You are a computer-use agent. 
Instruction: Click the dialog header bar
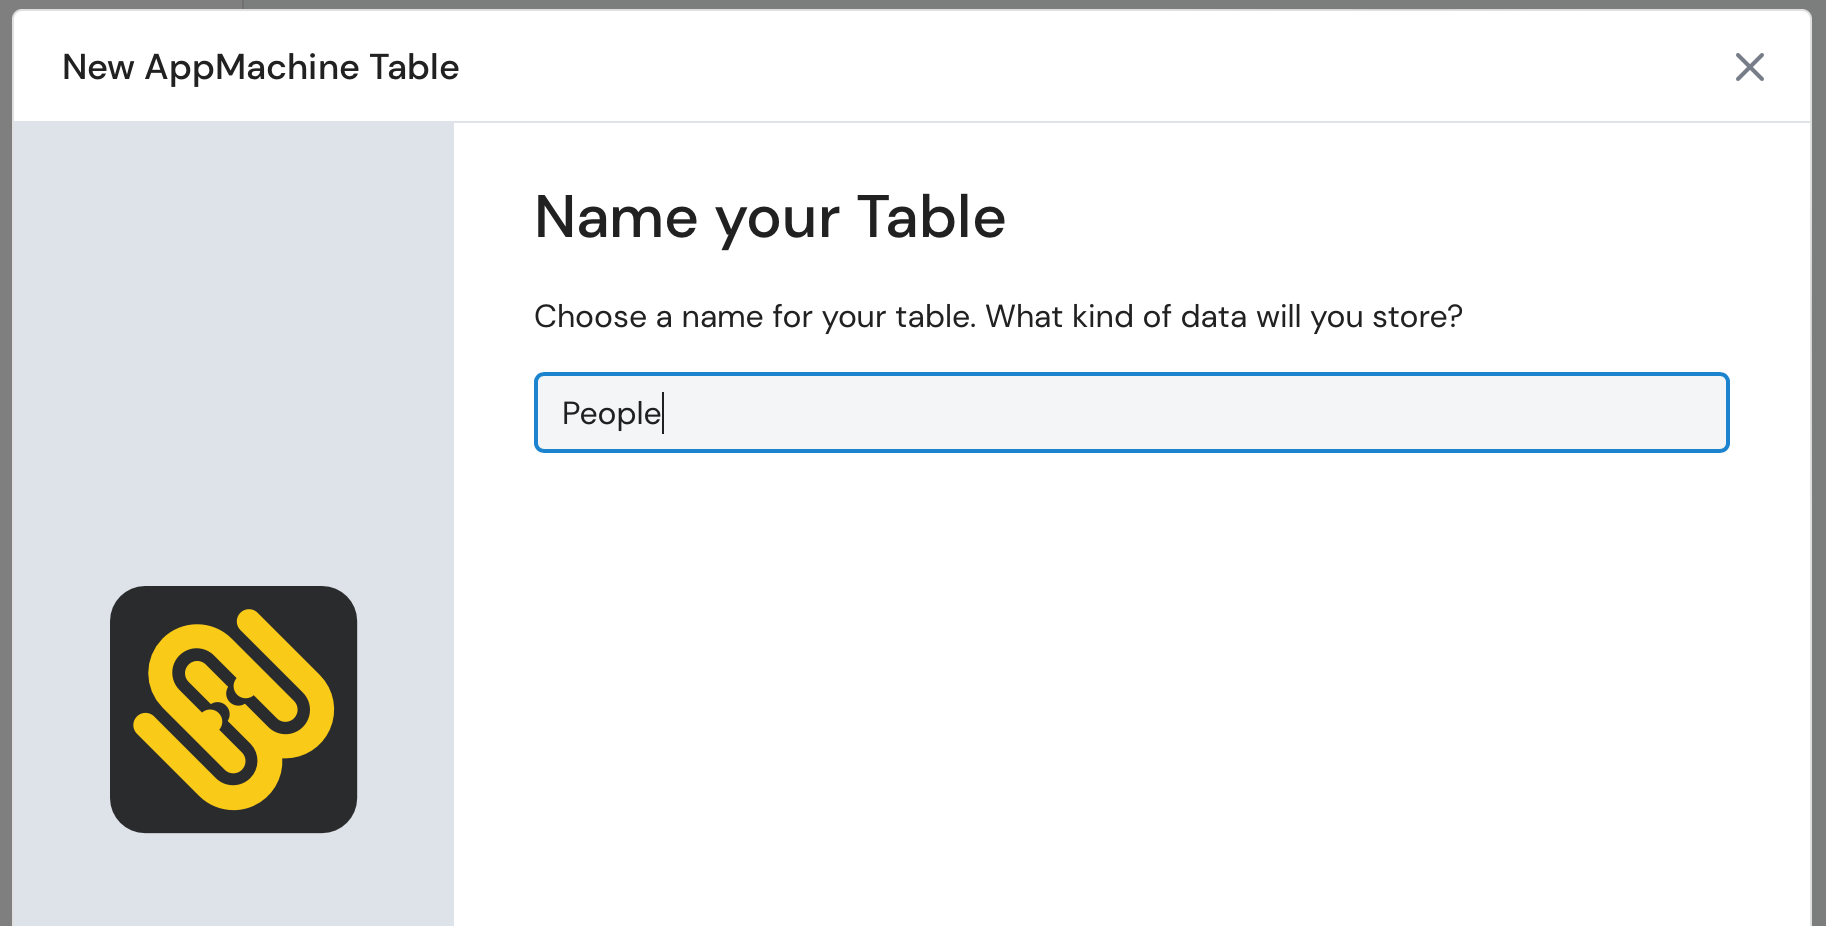click(x=900, y=67)
